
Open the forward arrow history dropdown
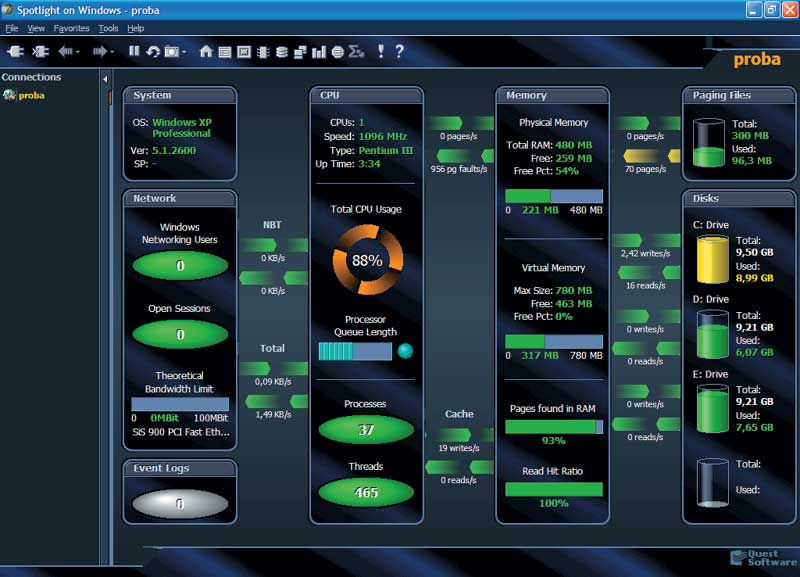coord(112,52)
